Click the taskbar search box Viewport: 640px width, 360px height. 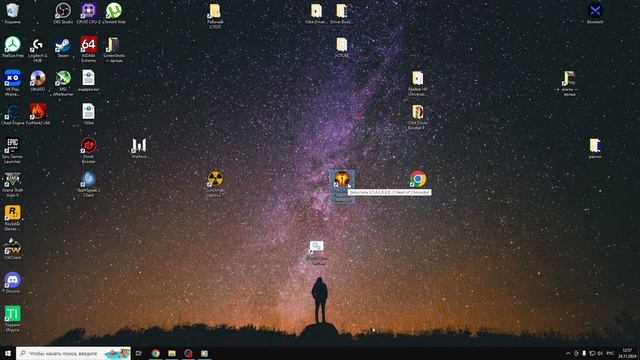tap(73, 353)
